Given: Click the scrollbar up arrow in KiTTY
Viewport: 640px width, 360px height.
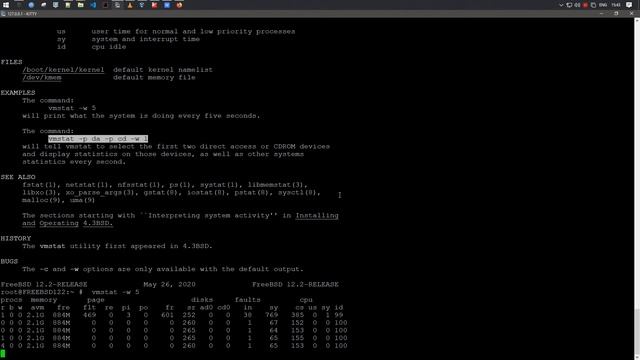Looking at the screenshot, I should pyautogui.click(x=637, y=21).
